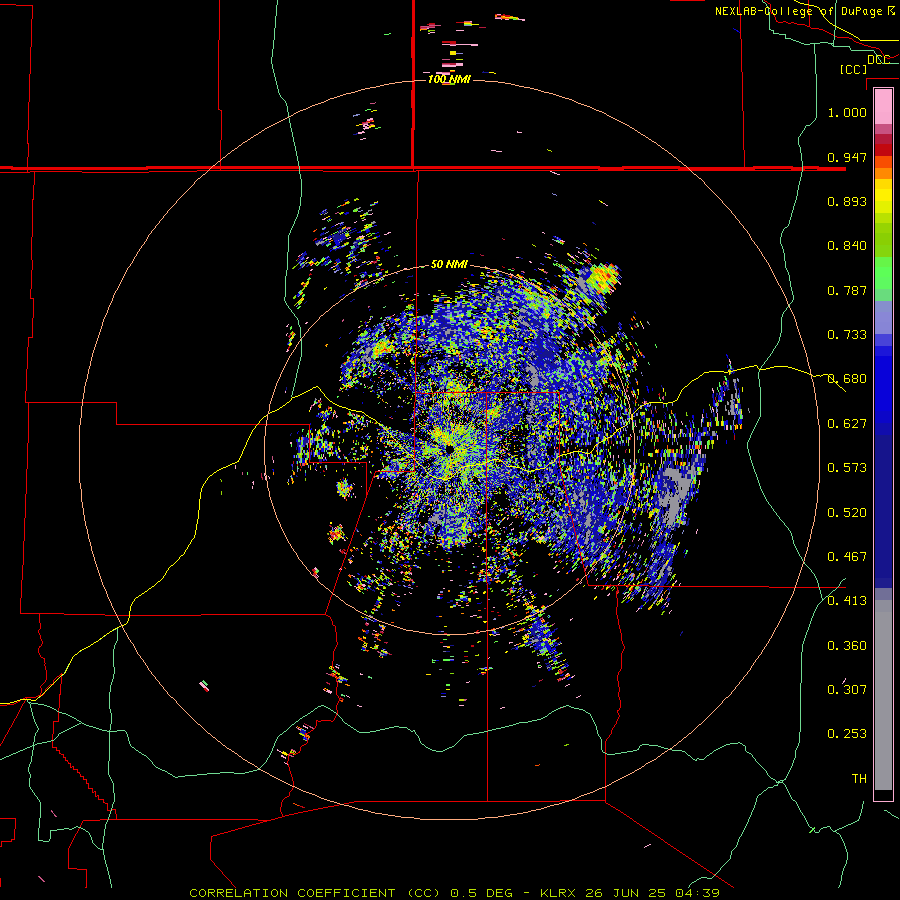Click the 26 JUN 25 date in caption

tap(626, 893)
